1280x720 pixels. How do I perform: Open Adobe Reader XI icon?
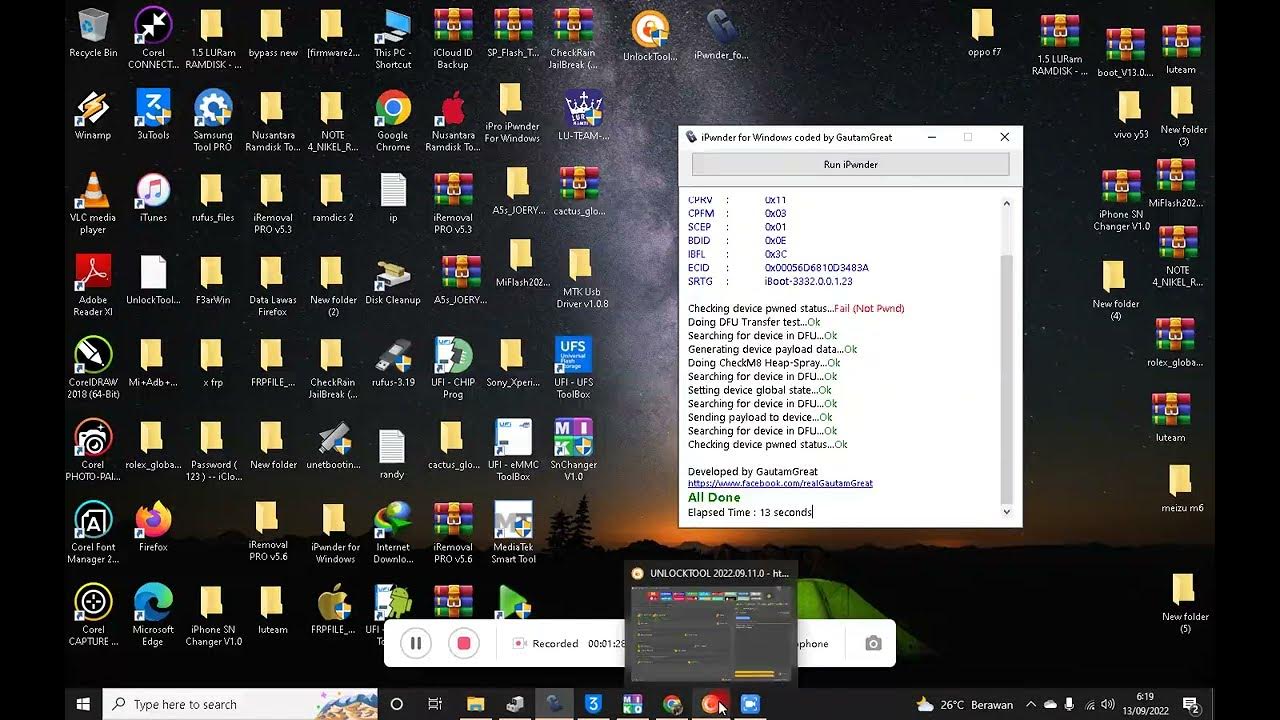pos(93,285)
